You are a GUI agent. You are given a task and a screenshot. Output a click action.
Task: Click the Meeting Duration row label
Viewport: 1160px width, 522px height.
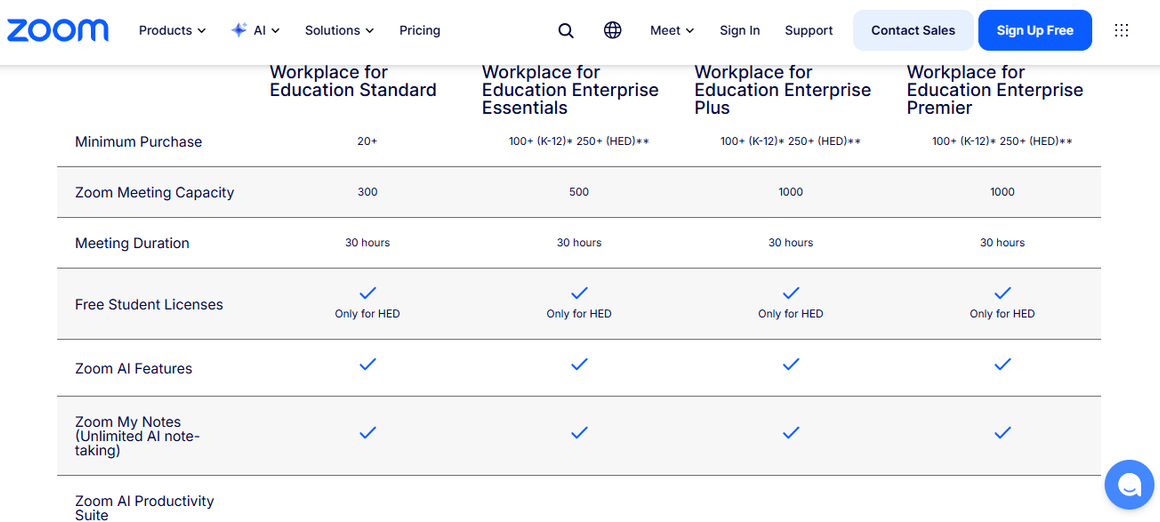pos(132,243)
